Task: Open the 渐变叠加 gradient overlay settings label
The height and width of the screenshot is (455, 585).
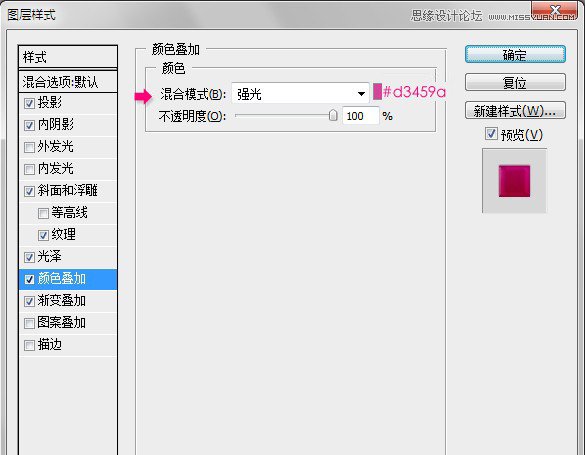Action: click(x=62, y=300)
